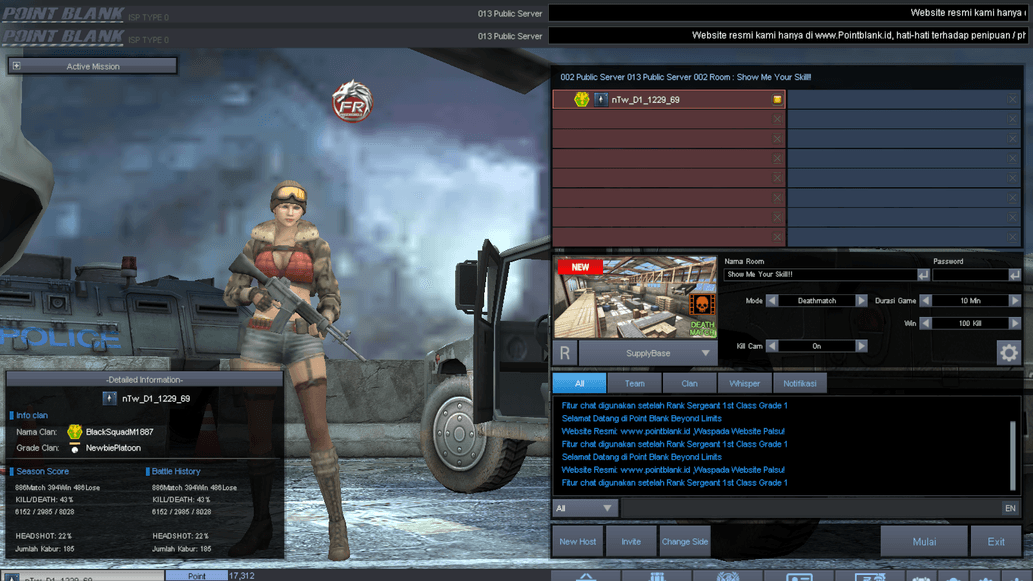1033x581 pixels.
Task: Toggle Kill Cam using left arrow
Action: [771, 346]
